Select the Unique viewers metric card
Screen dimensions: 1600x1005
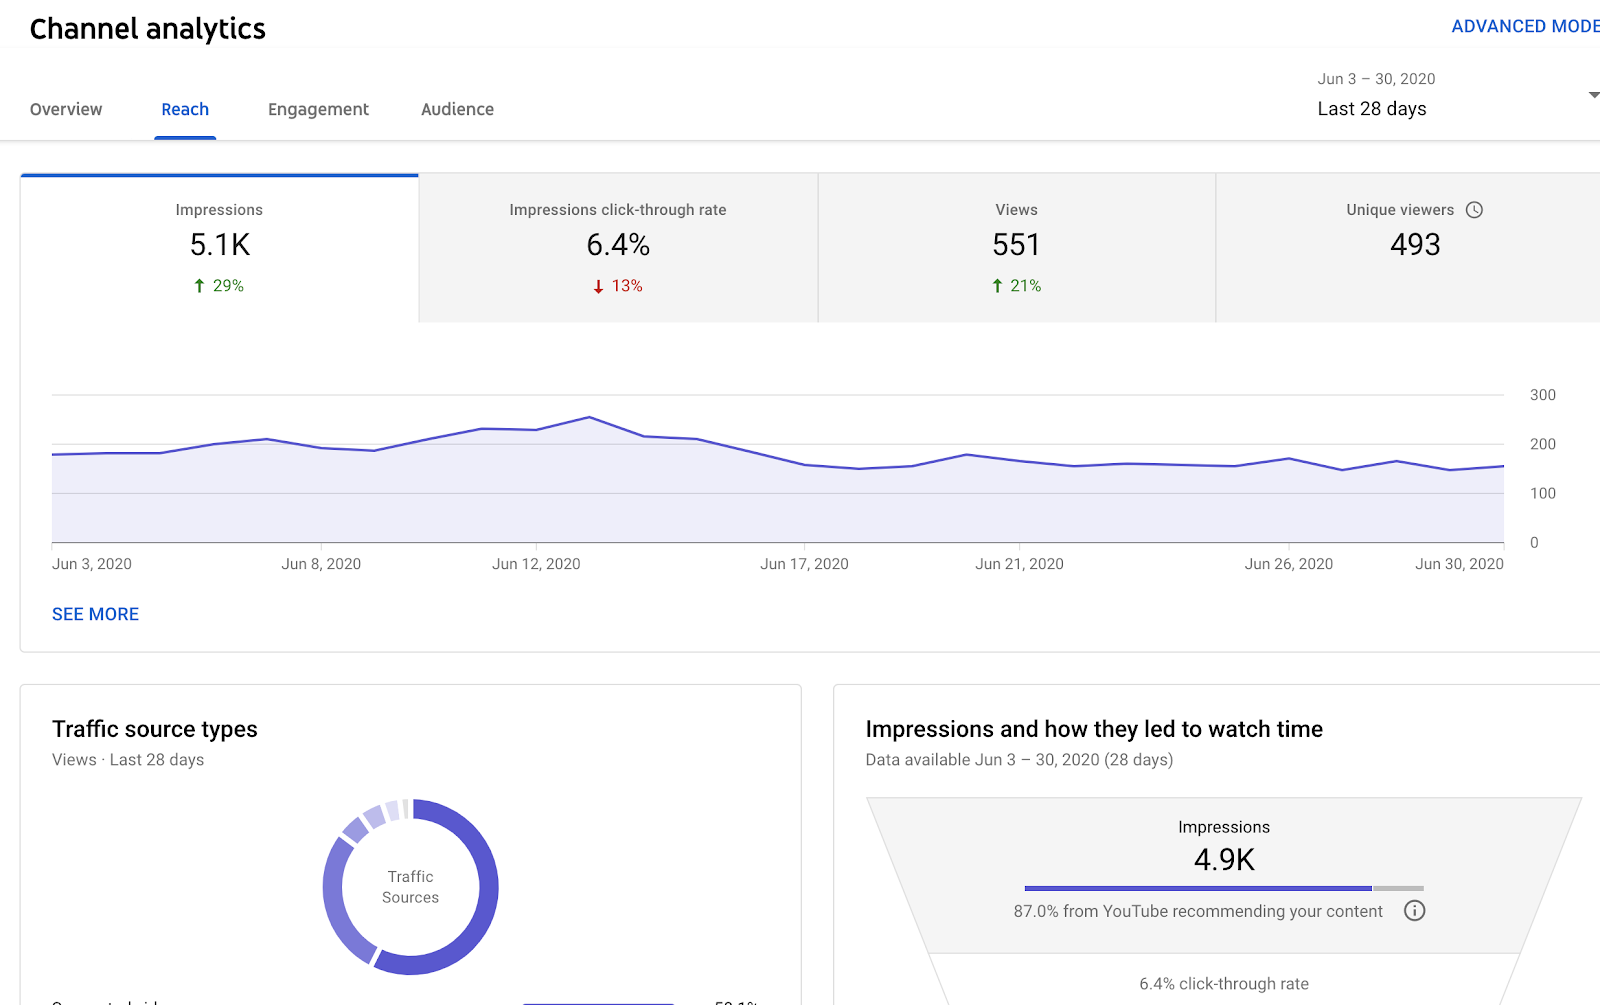(1408, 248)
